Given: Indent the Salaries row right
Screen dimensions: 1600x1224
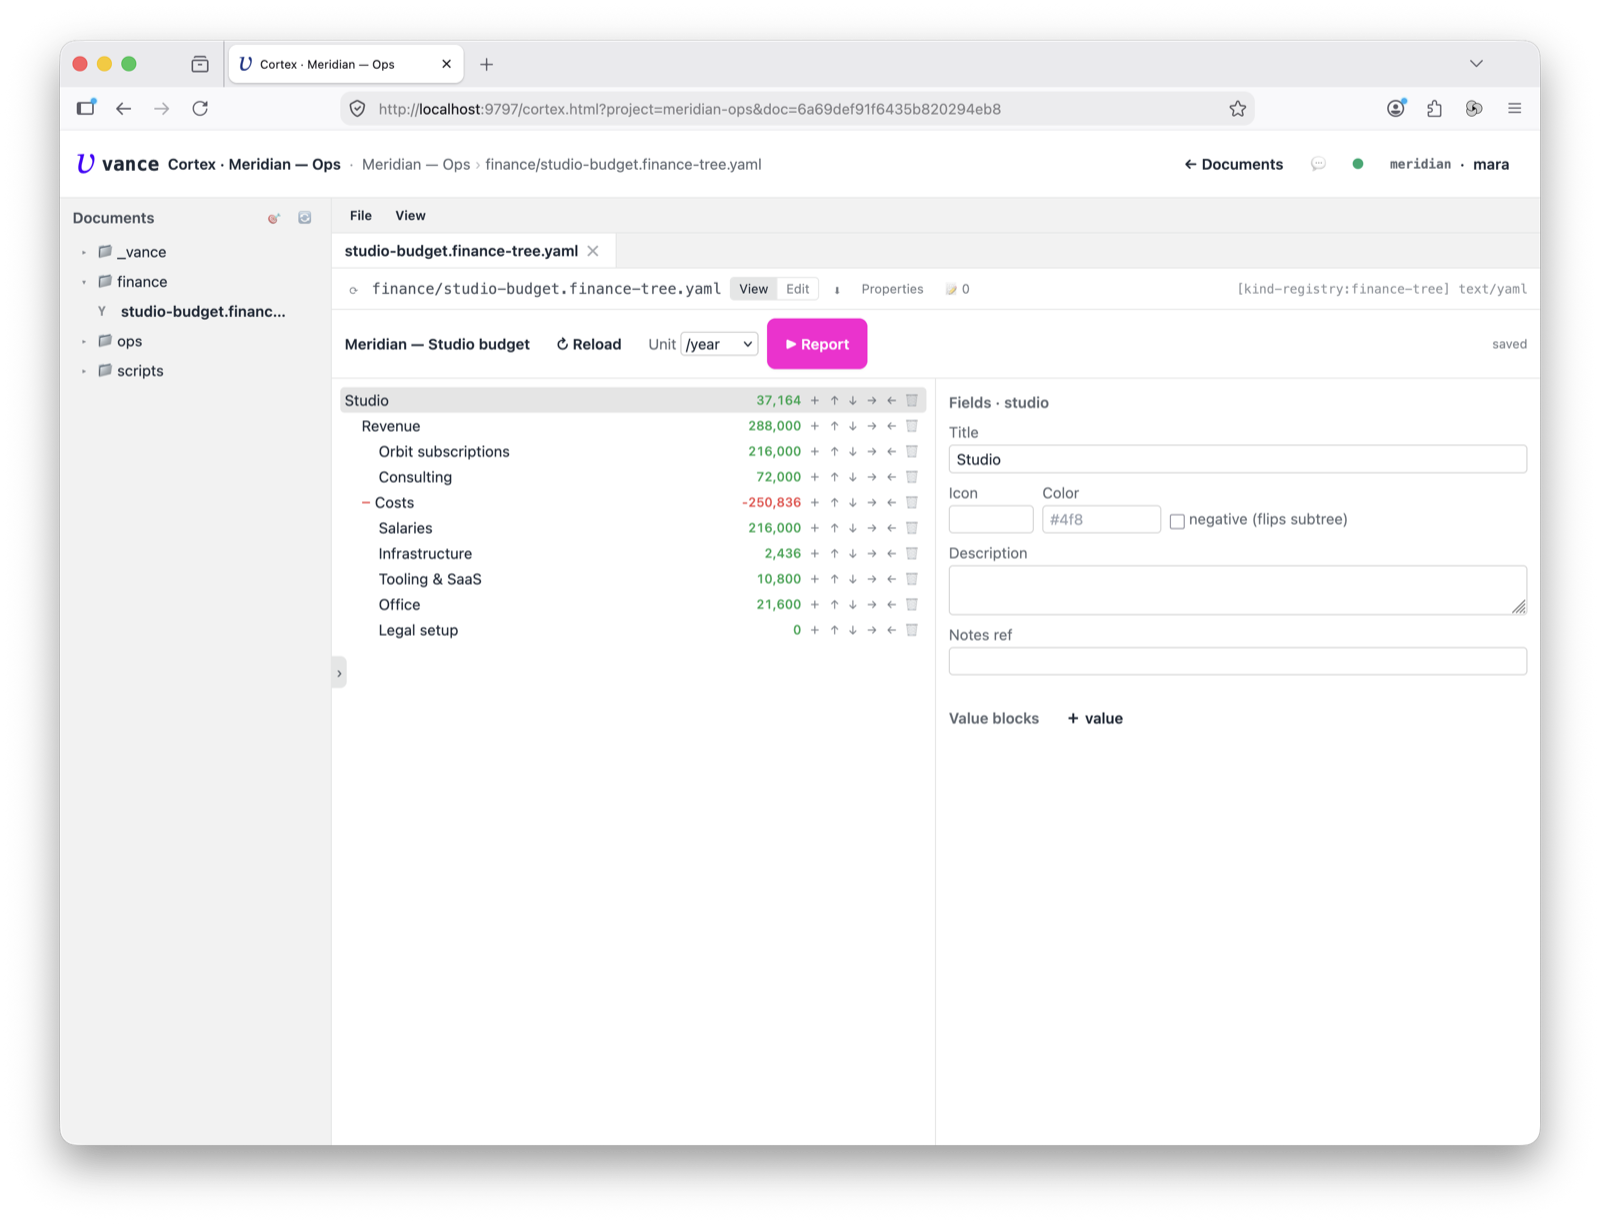Looking at the screenshot, I should pyautogui.click(x=872, y=528).
